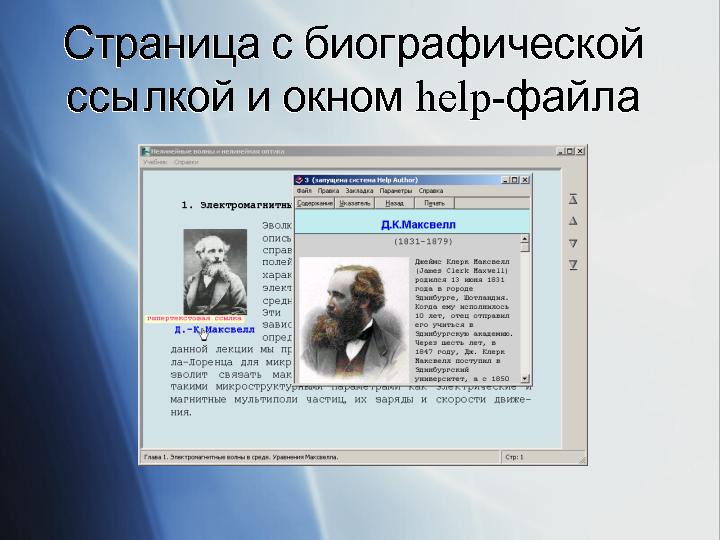Close the main textbook window
Image resolution: width=720 pixels, height=540 pixels.
580,151
